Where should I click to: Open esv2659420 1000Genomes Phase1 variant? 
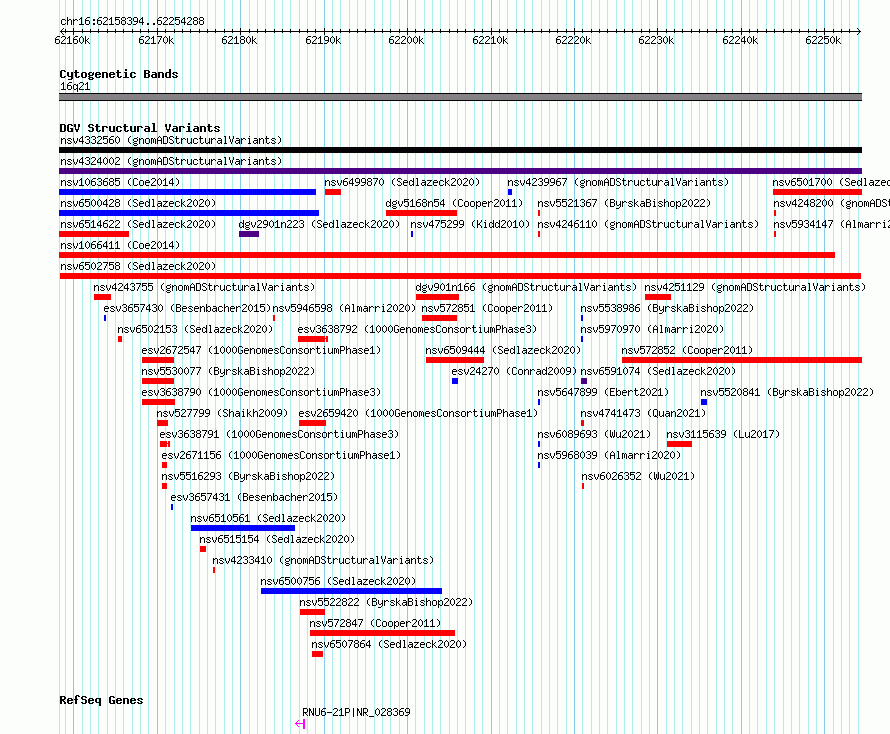coord(418,413)
